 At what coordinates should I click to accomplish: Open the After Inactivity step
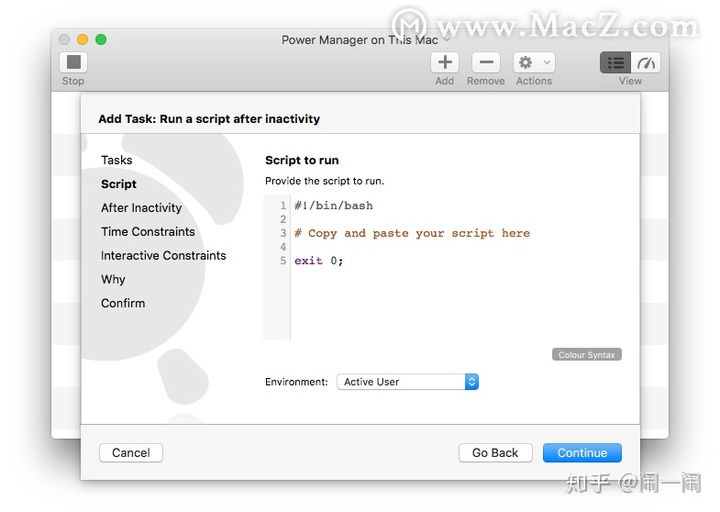(141, 208)
